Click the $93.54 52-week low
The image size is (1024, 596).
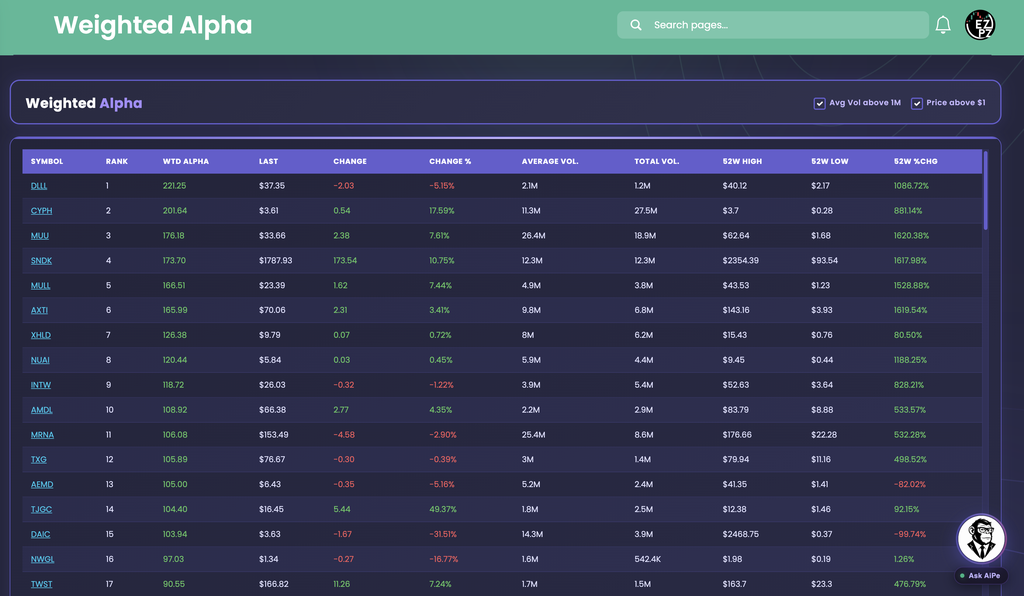tap(824, 260)
